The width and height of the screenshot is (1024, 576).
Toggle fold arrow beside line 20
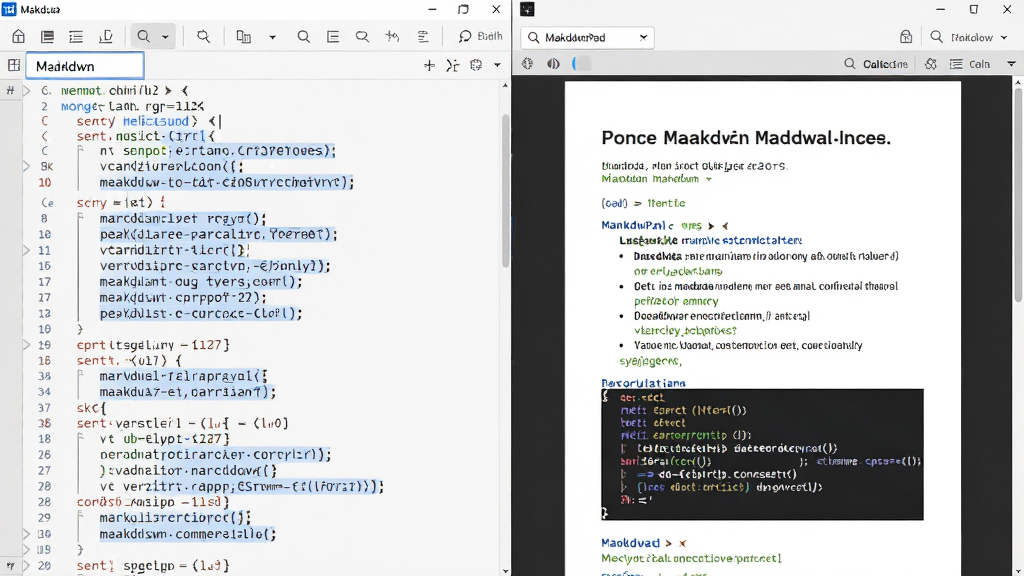point(27,566)
